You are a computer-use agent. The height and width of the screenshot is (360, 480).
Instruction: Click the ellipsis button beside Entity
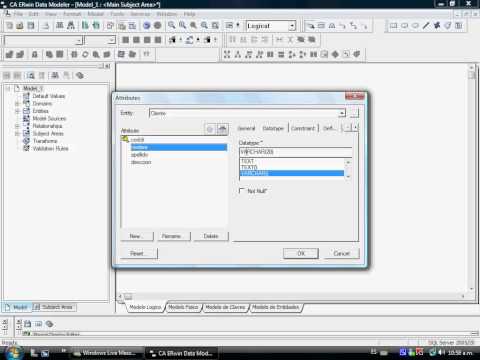(354, 113)
